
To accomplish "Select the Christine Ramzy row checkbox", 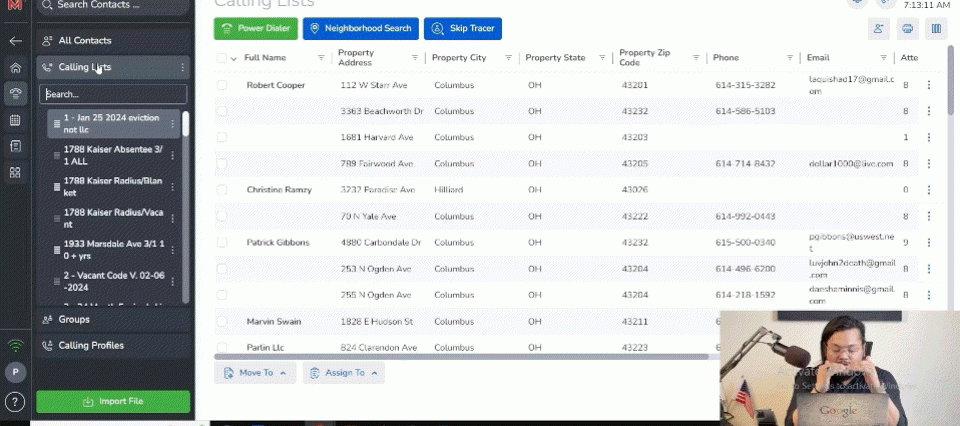I will [x=222, y=189].
